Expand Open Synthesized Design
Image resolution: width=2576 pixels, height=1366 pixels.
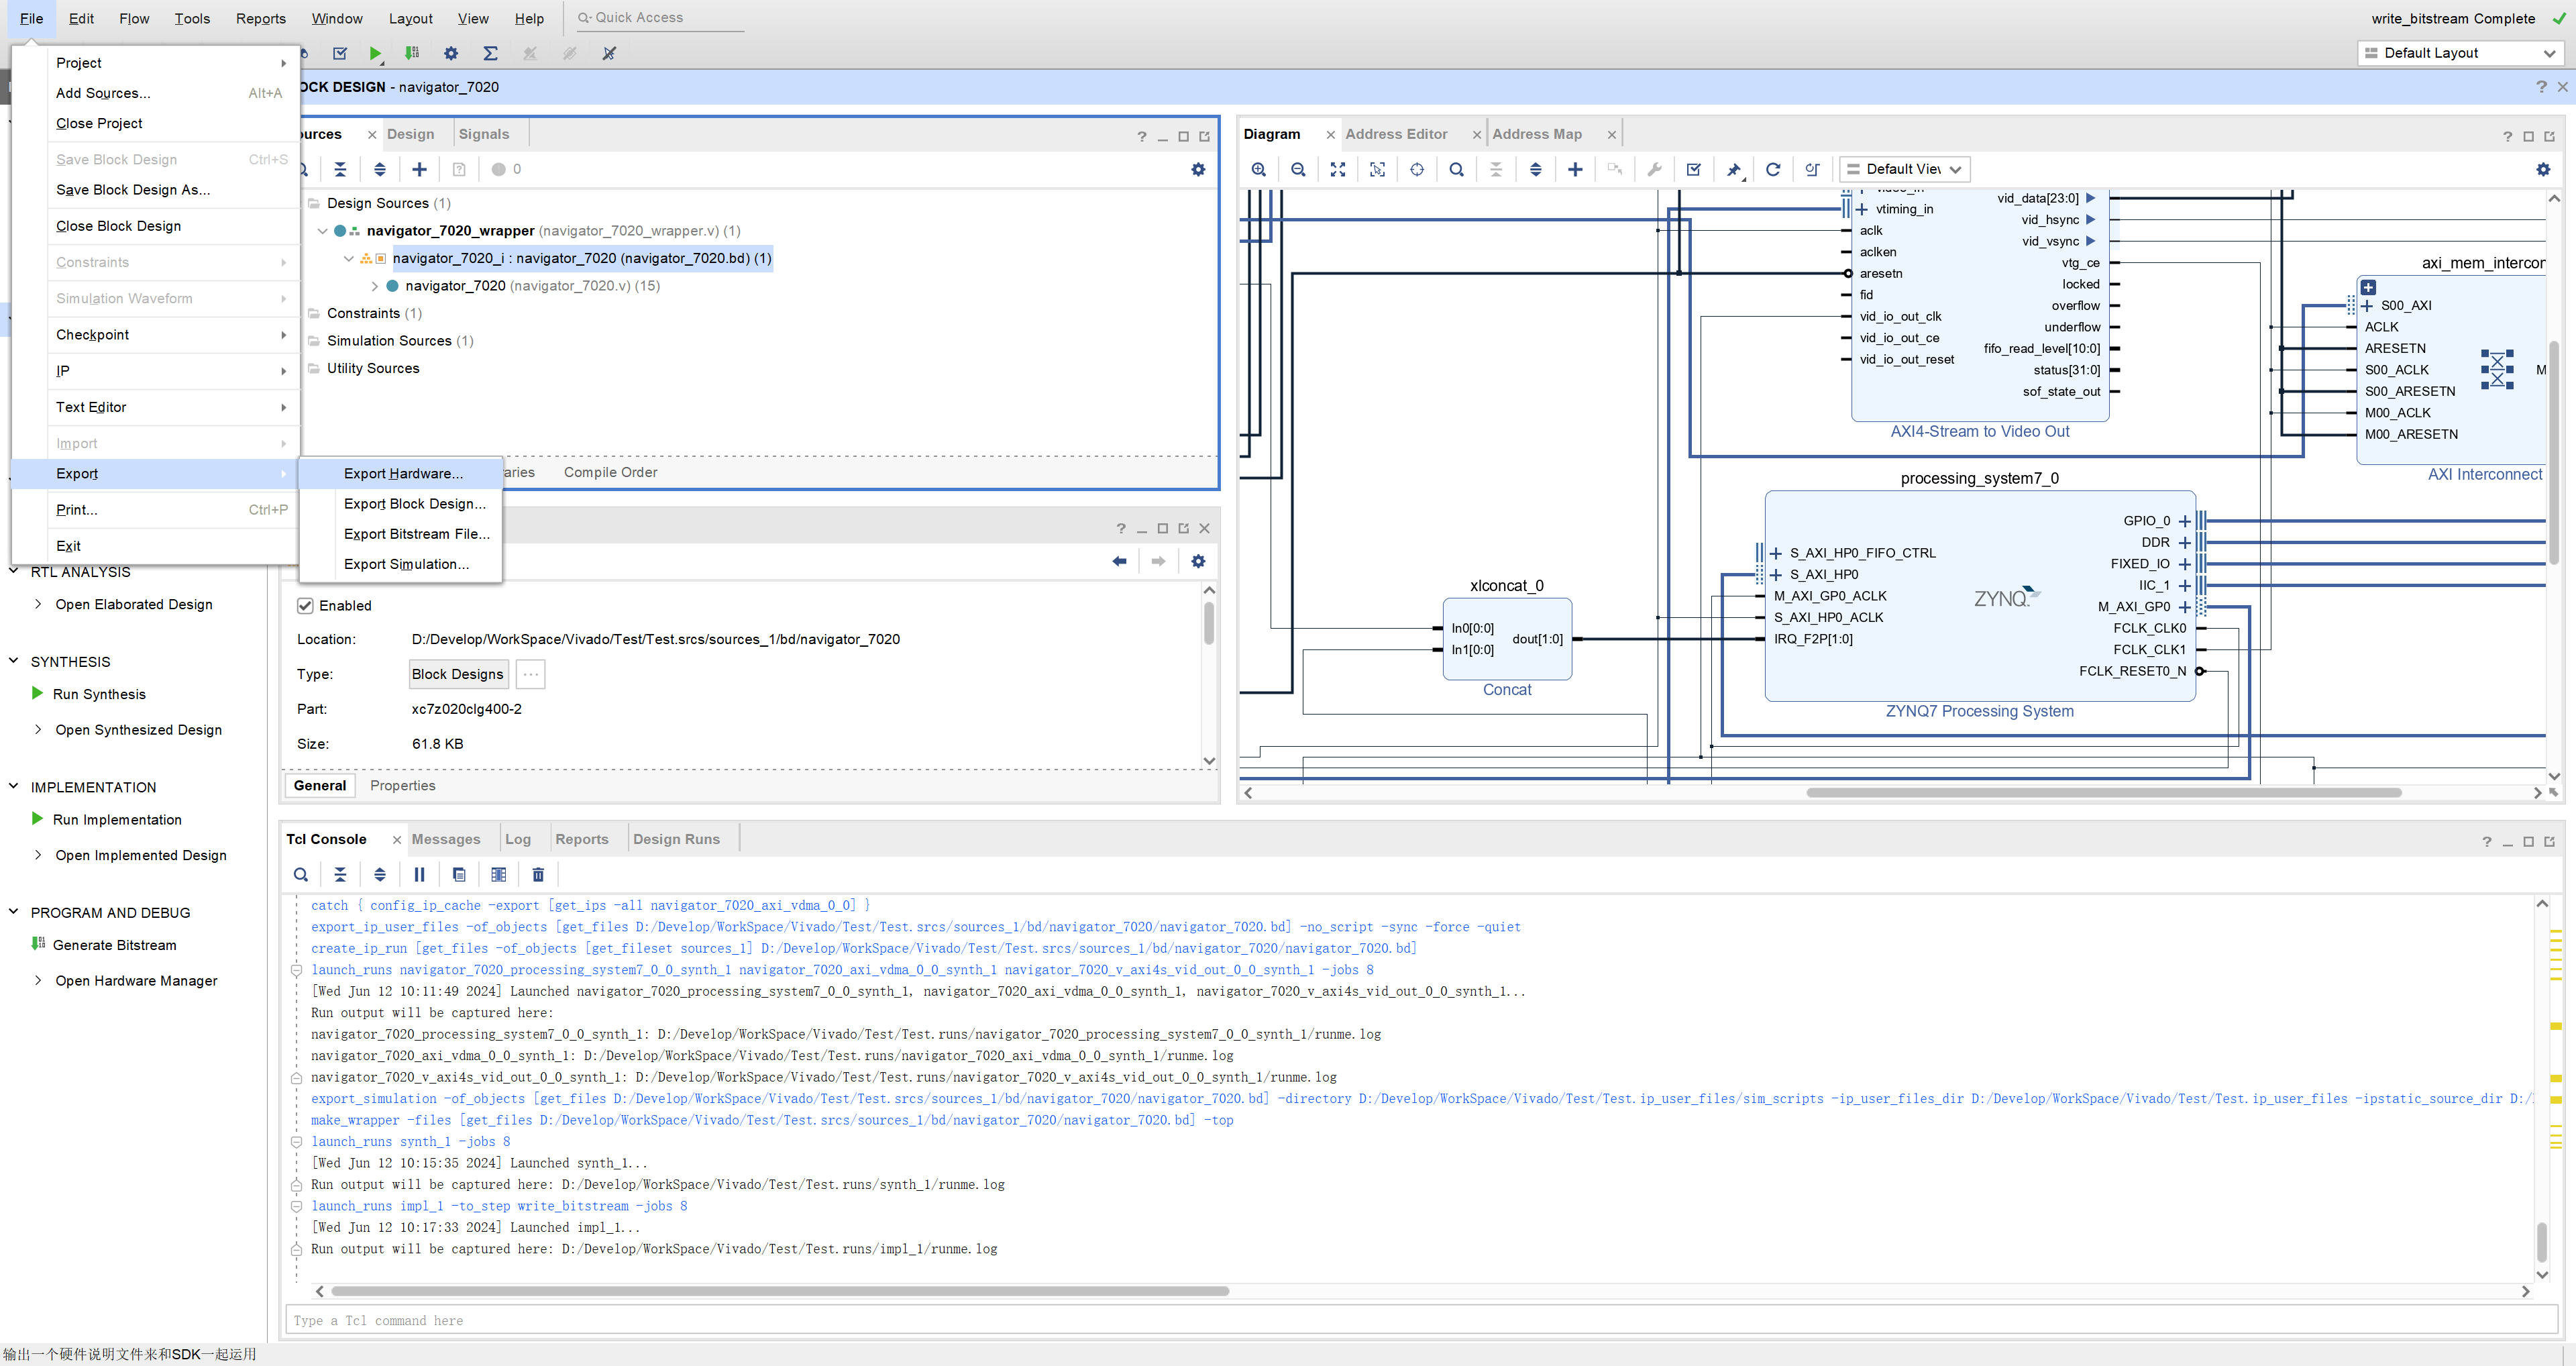point(38,730)
